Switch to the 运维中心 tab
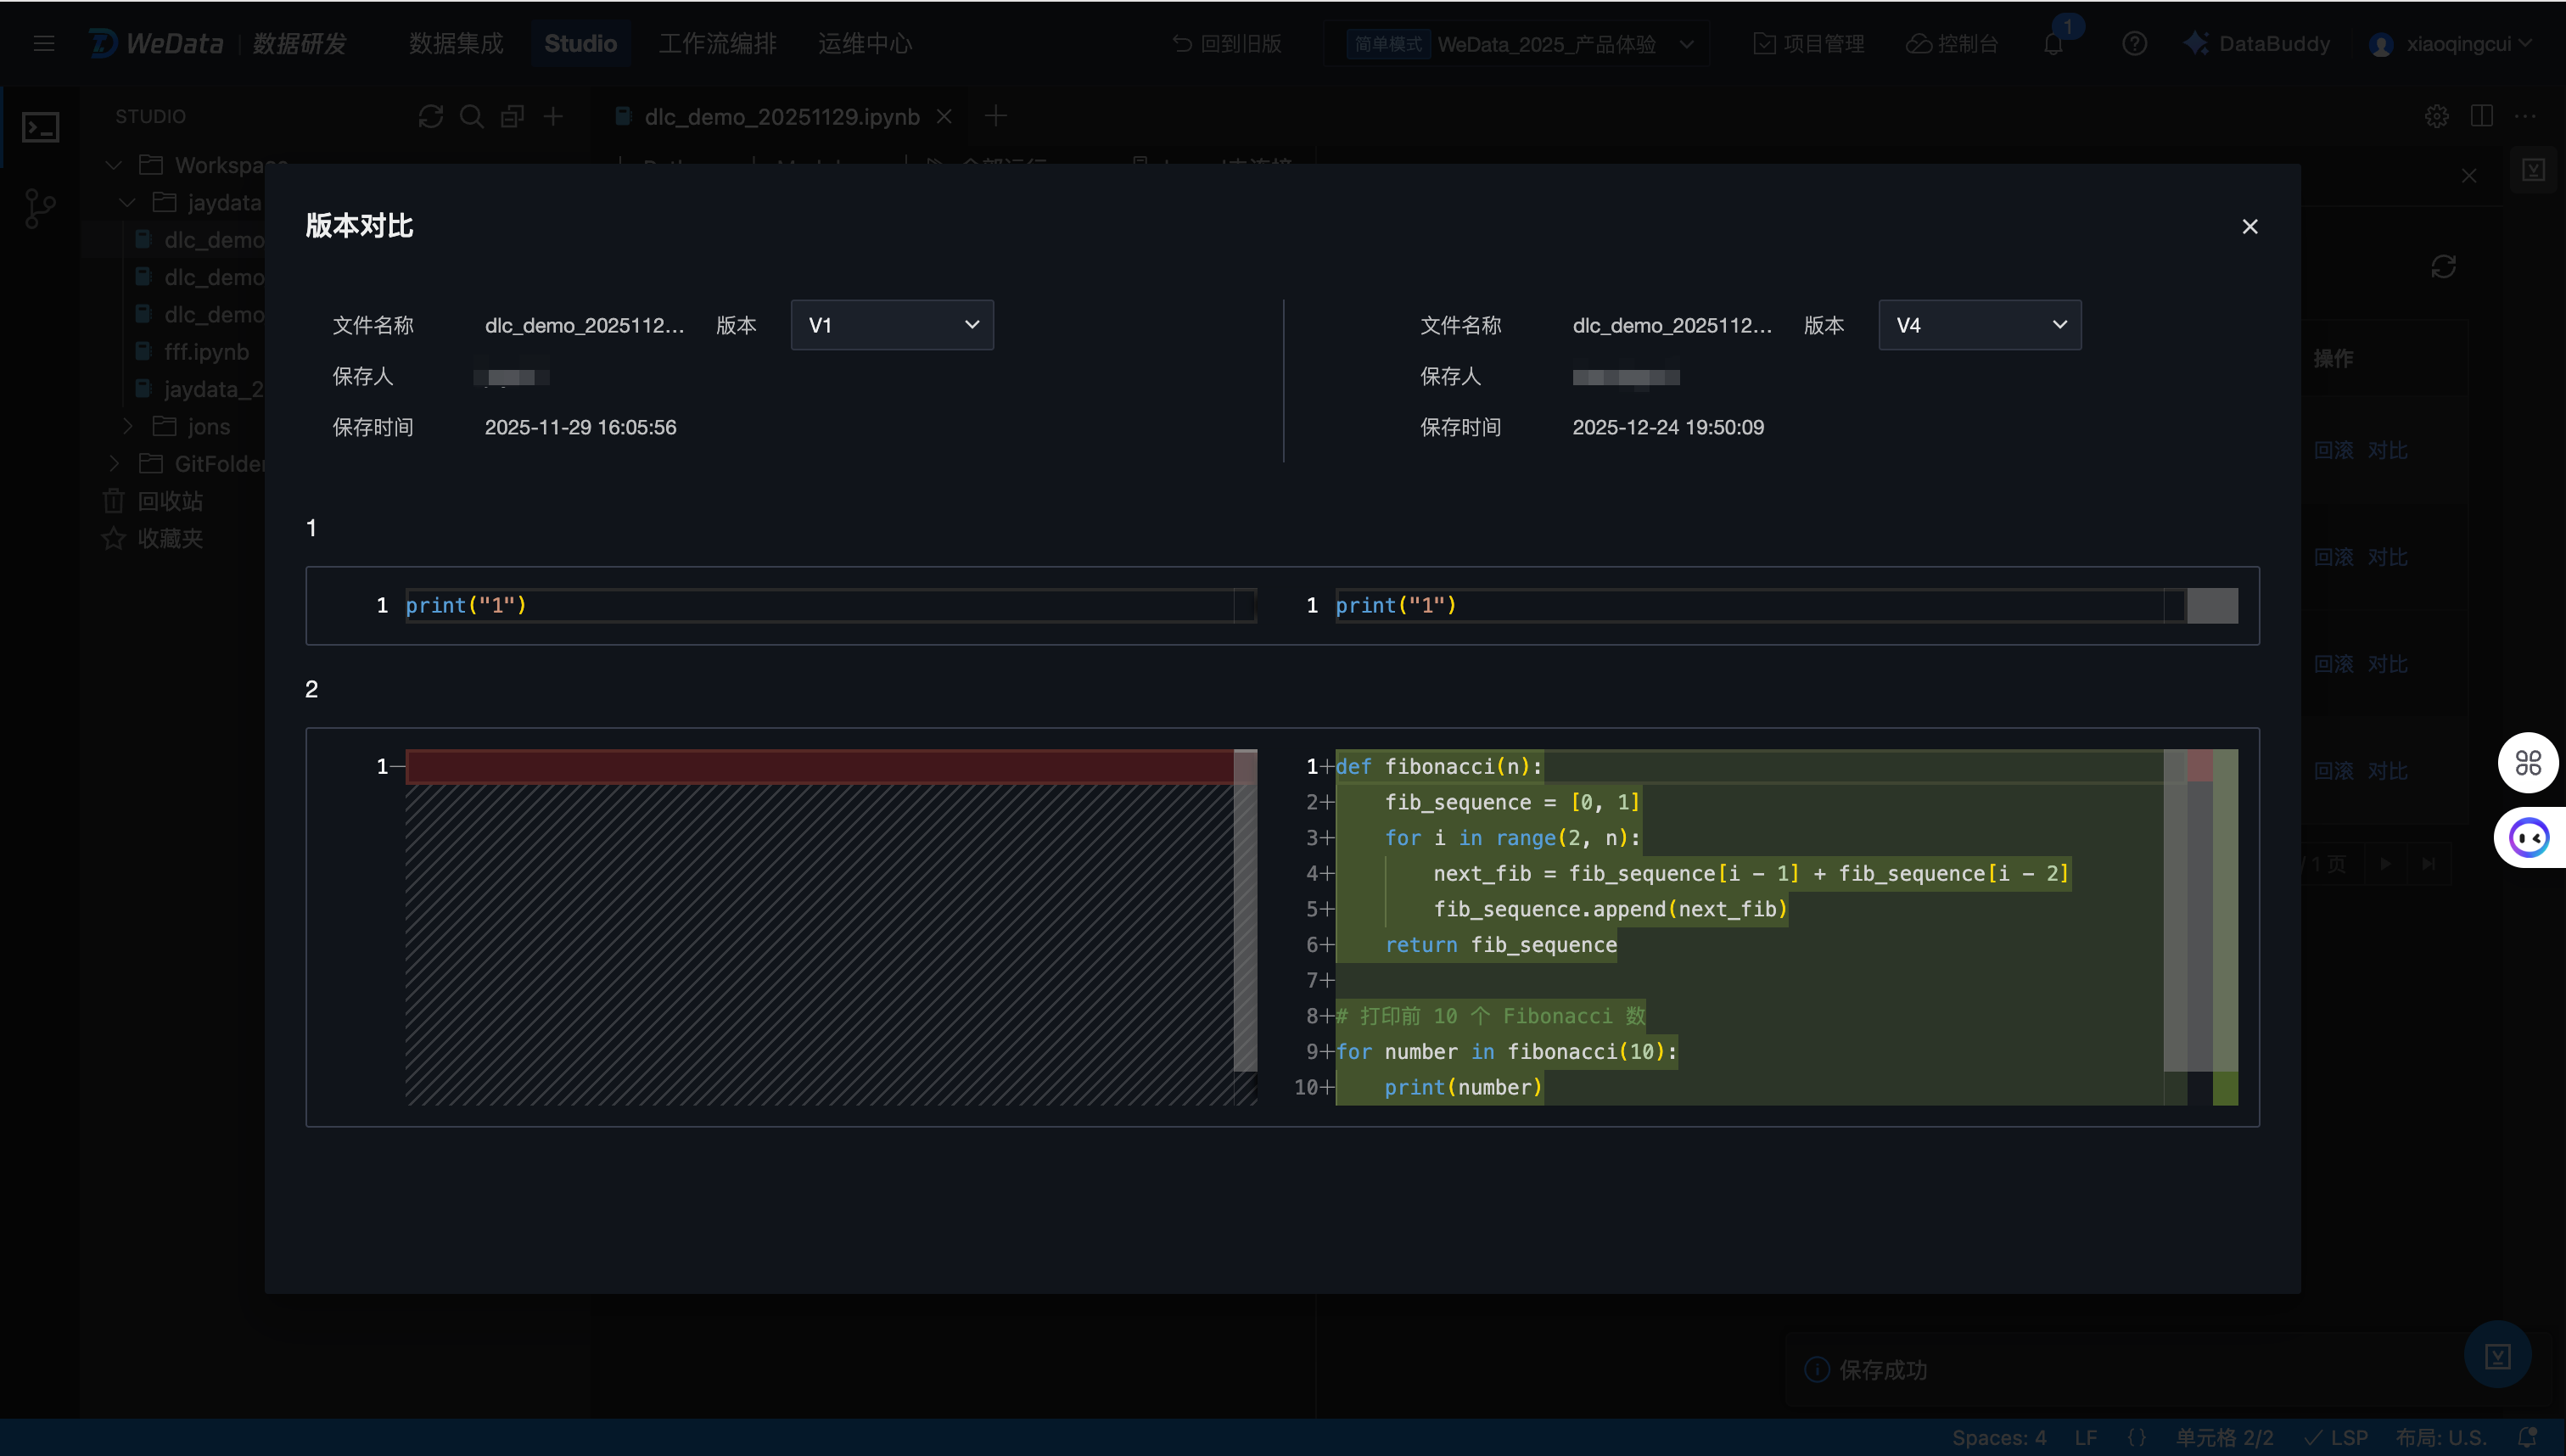 tap(864, 44)
